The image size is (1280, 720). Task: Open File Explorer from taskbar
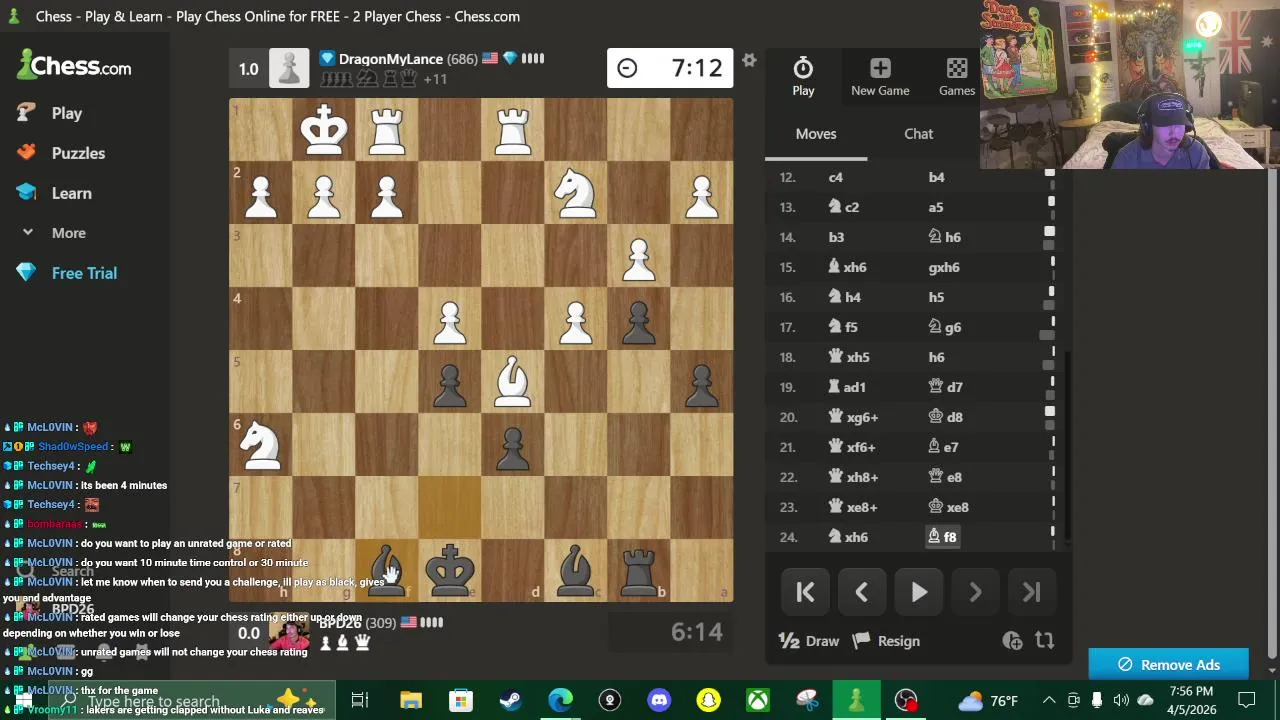[410, 700]
